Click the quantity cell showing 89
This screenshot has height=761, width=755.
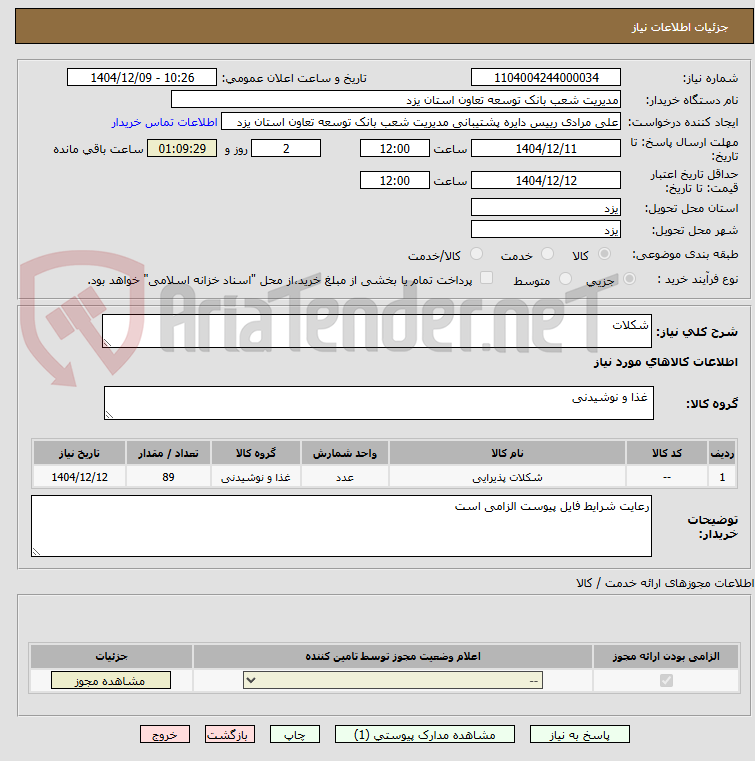pyautogui.click(x=168, y=477)
